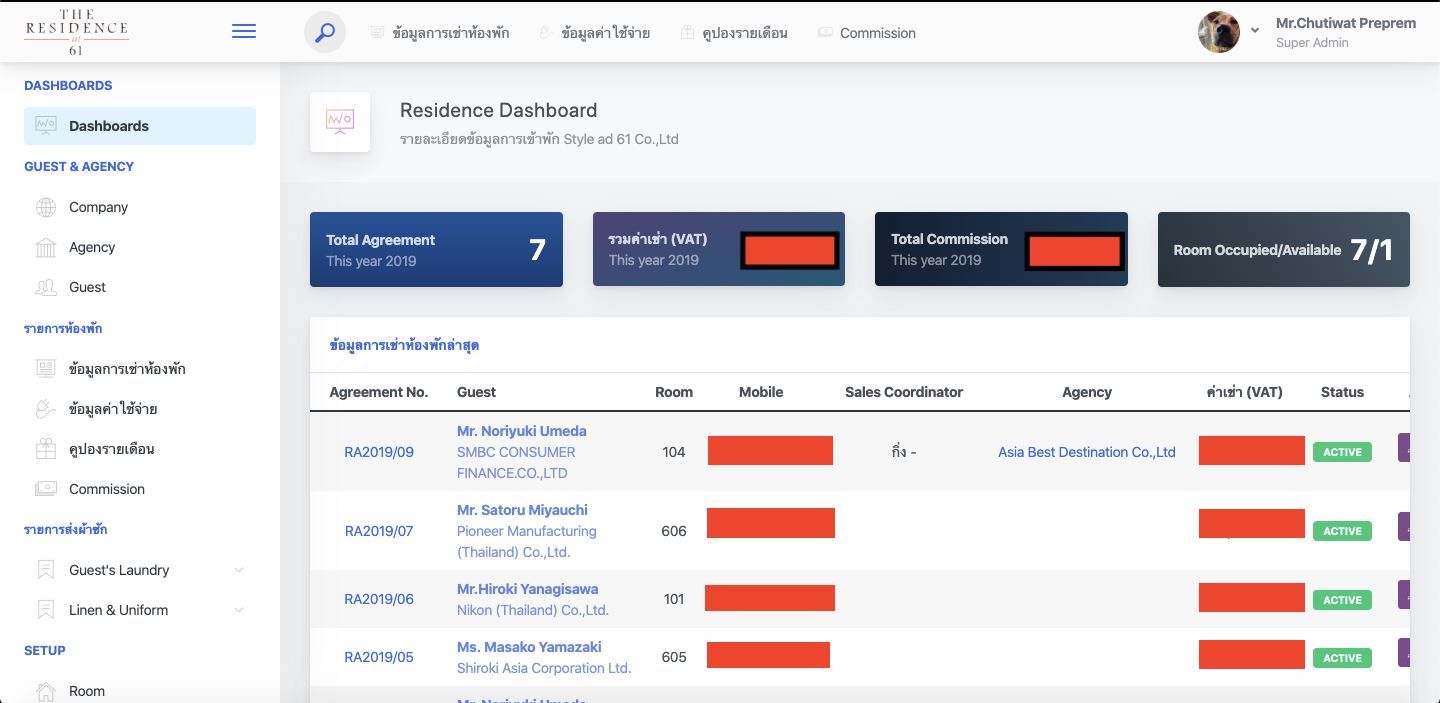Click the icon beside sidebar ข้อมูลค่าใช้จ่าย

coord(46,408)
